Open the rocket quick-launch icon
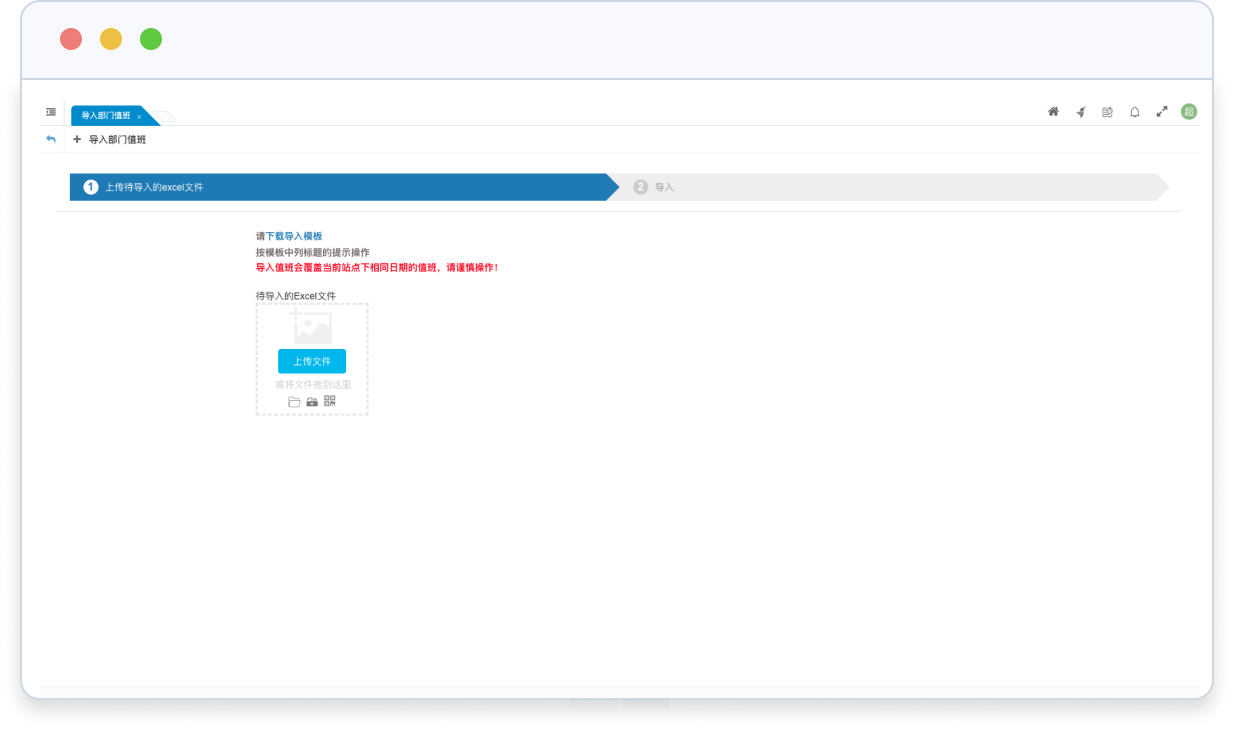 click(1080, 112)
